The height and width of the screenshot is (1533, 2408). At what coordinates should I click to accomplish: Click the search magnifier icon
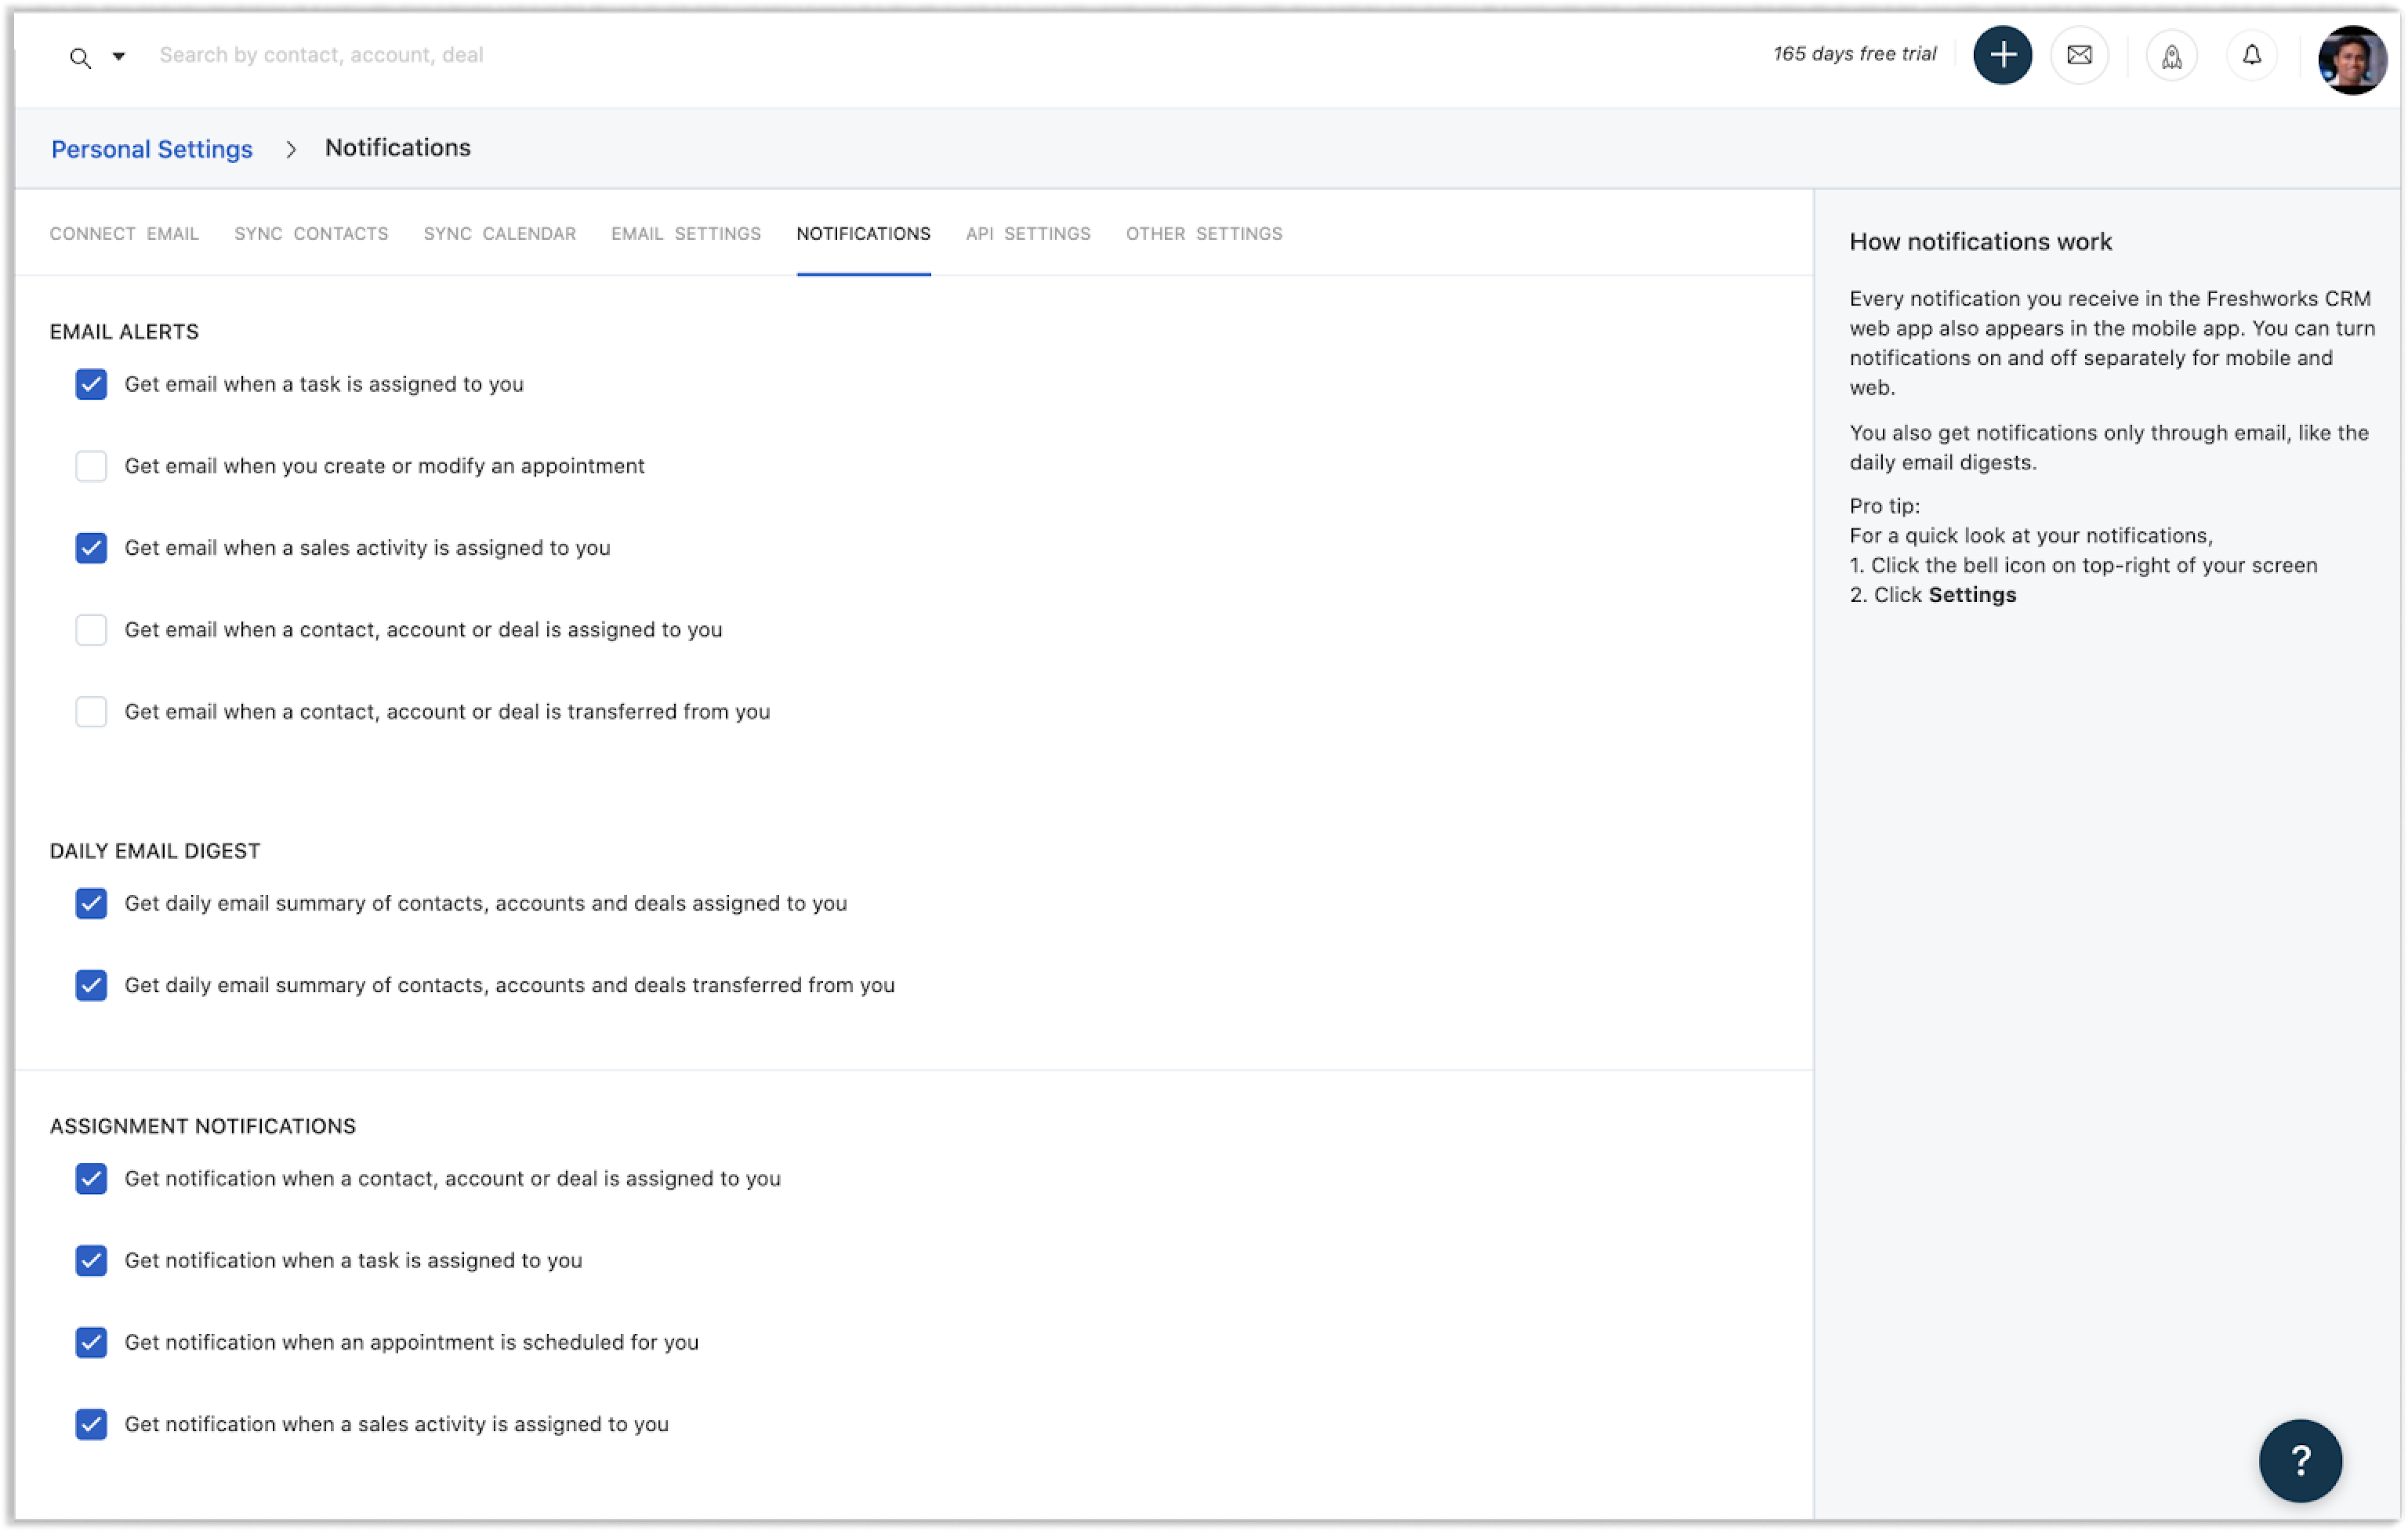(x=80, y=58)
